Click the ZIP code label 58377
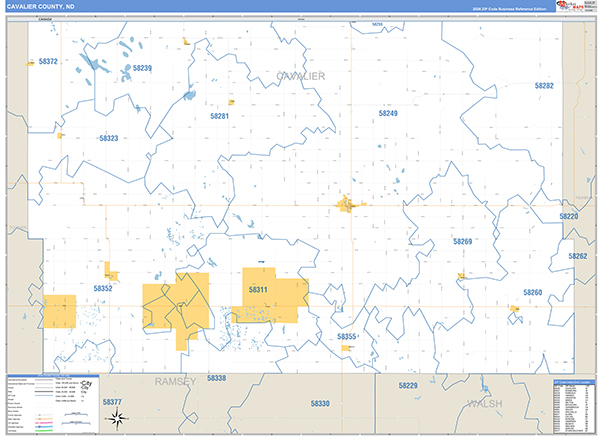The height and width of the screenshot is (436, 600). [112, 402]
